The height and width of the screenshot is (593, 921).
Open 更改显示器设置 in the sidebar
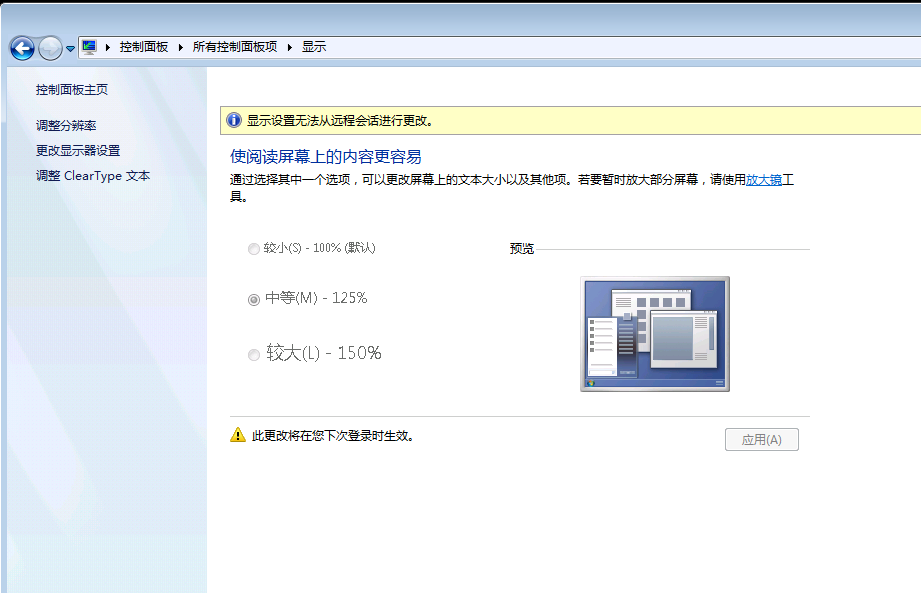[x=78, y=150]
